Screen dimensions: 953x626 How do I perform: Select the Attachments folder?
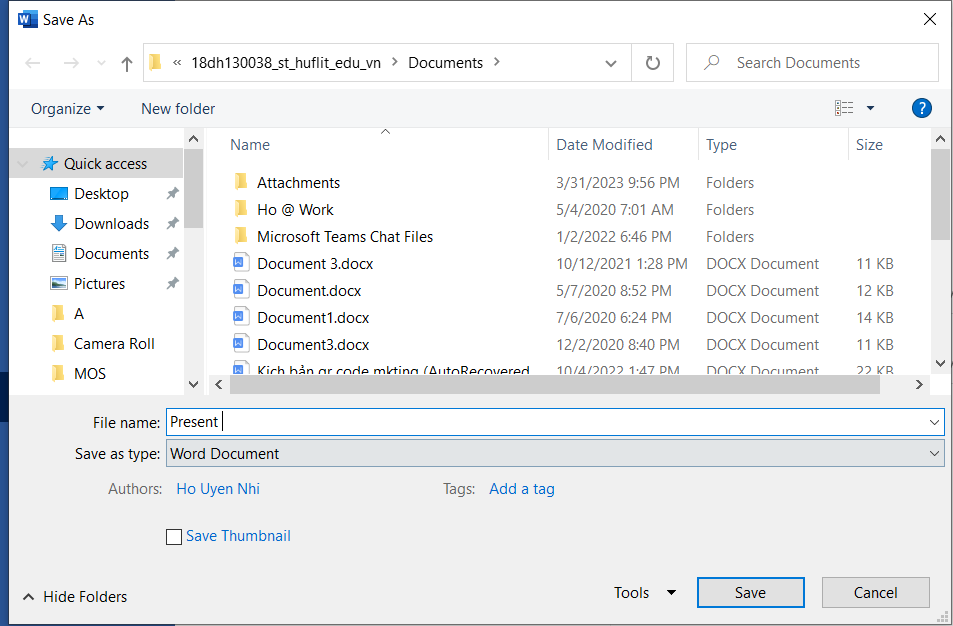tap(298, 183)
